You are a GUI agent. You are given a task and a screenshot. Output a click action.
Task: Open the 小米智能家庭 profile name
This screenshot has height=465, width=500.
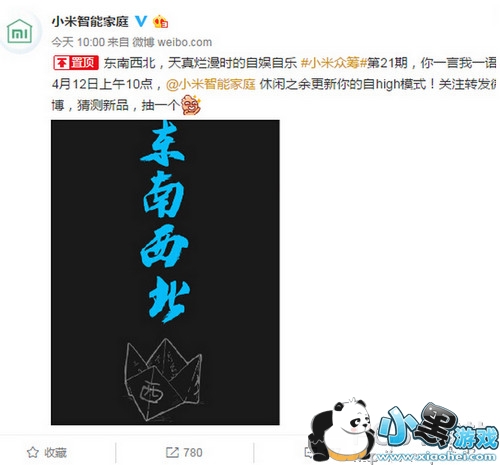click(90, 22)
